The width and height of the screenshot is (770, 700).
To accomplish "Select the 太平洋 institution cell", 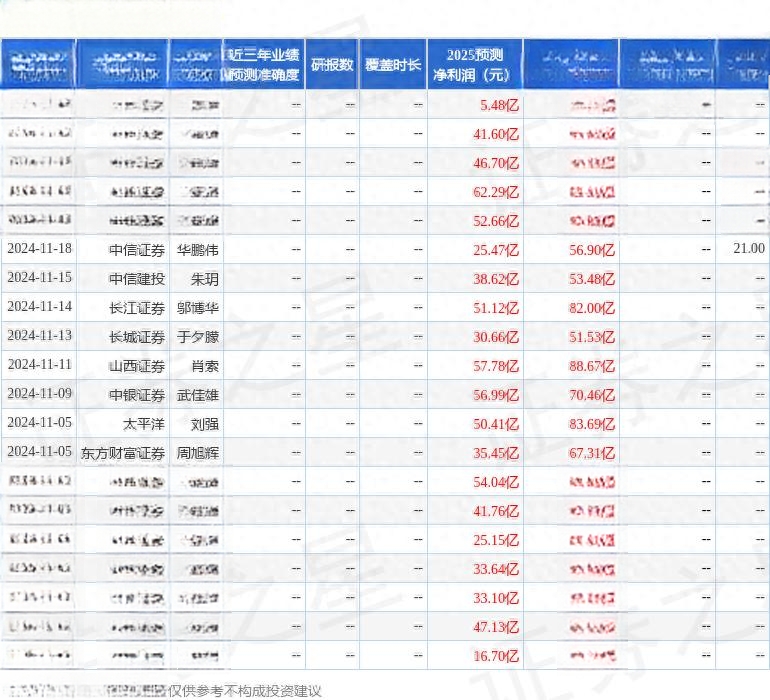I will [144, 424].
